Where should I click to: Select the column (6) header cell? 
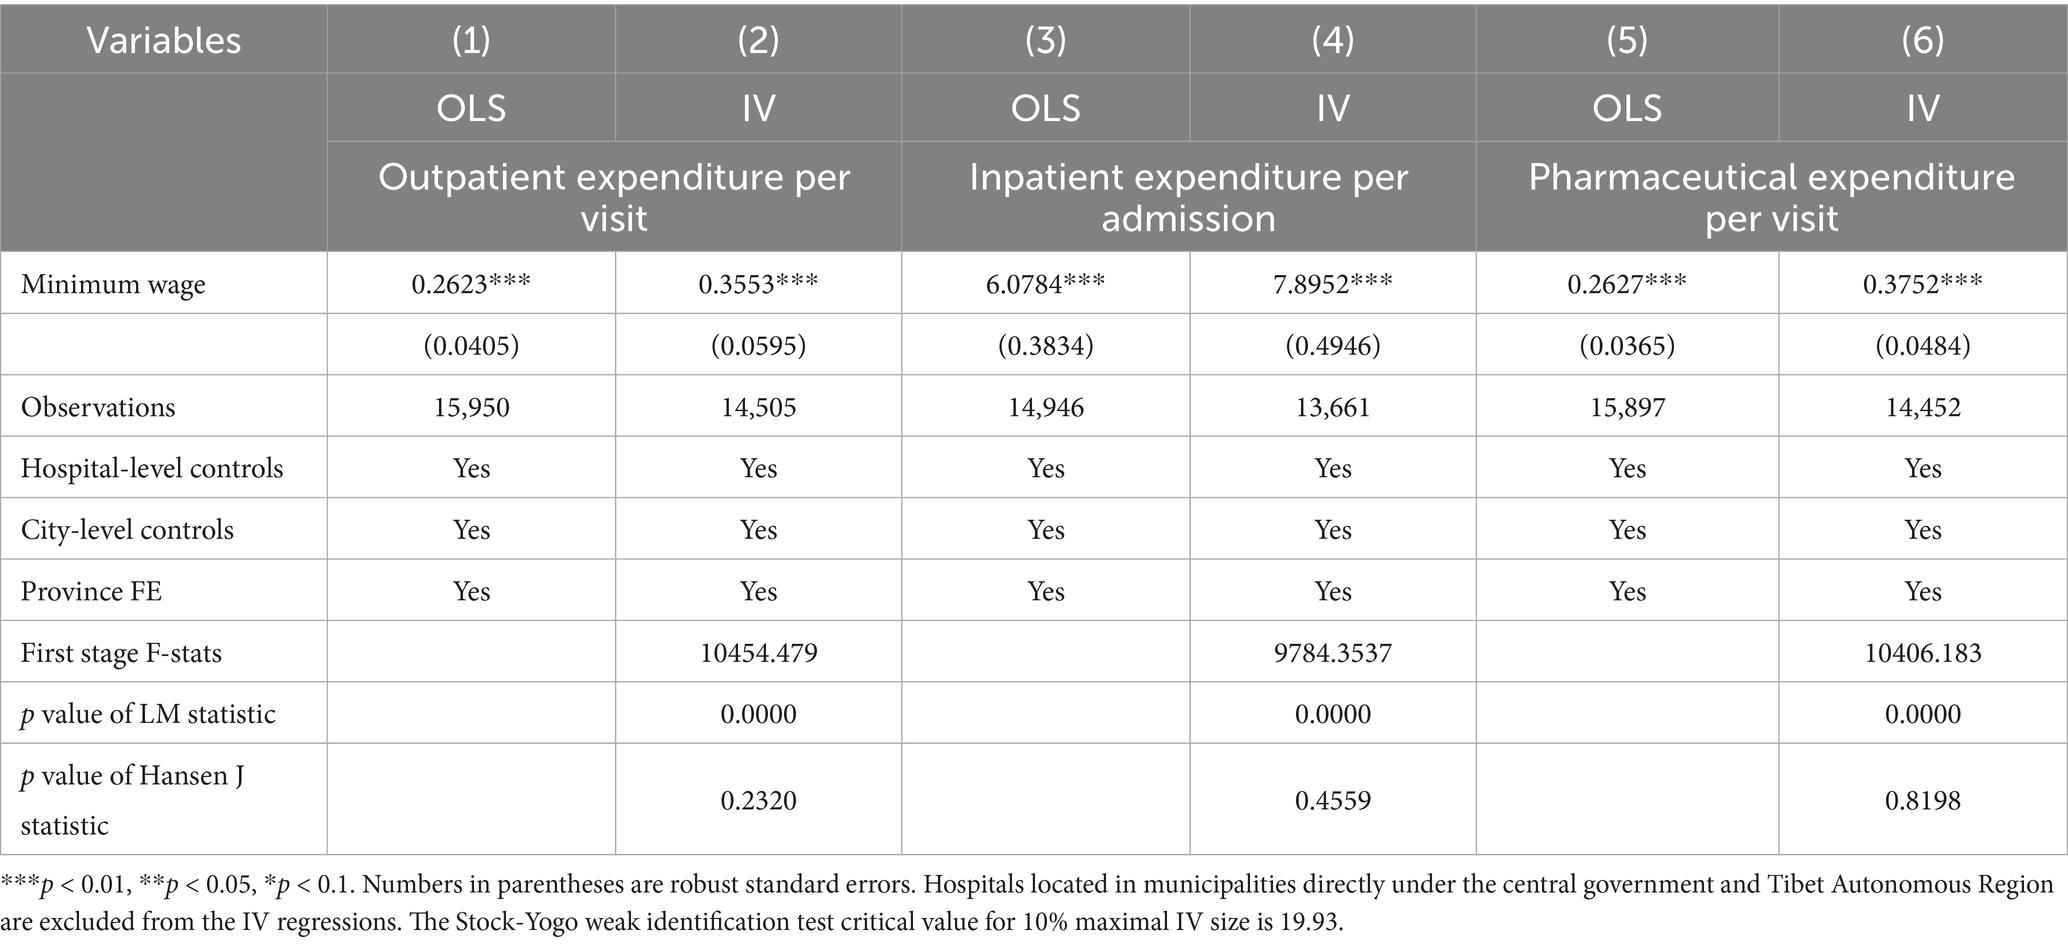coord(1922,40)
